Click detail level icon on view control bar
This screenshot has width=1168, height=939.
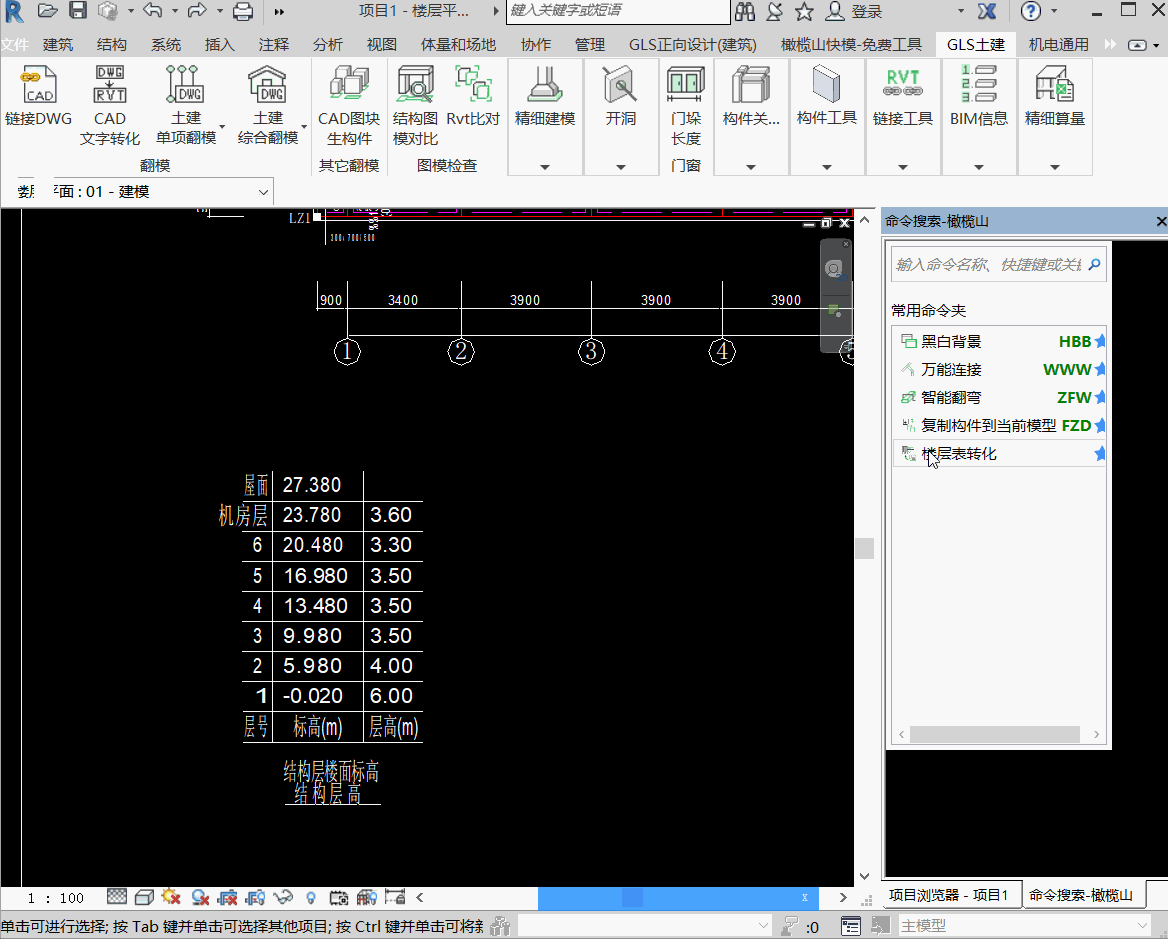pos(117,897)
